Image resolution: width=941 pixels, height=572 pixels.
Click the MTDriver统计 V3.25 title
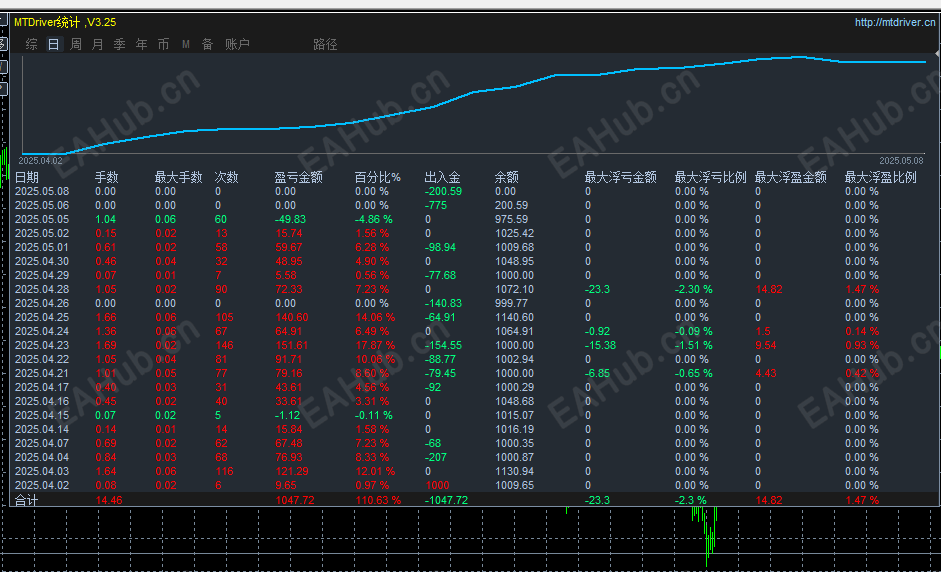pyautogui.click(x=65, y=22)
